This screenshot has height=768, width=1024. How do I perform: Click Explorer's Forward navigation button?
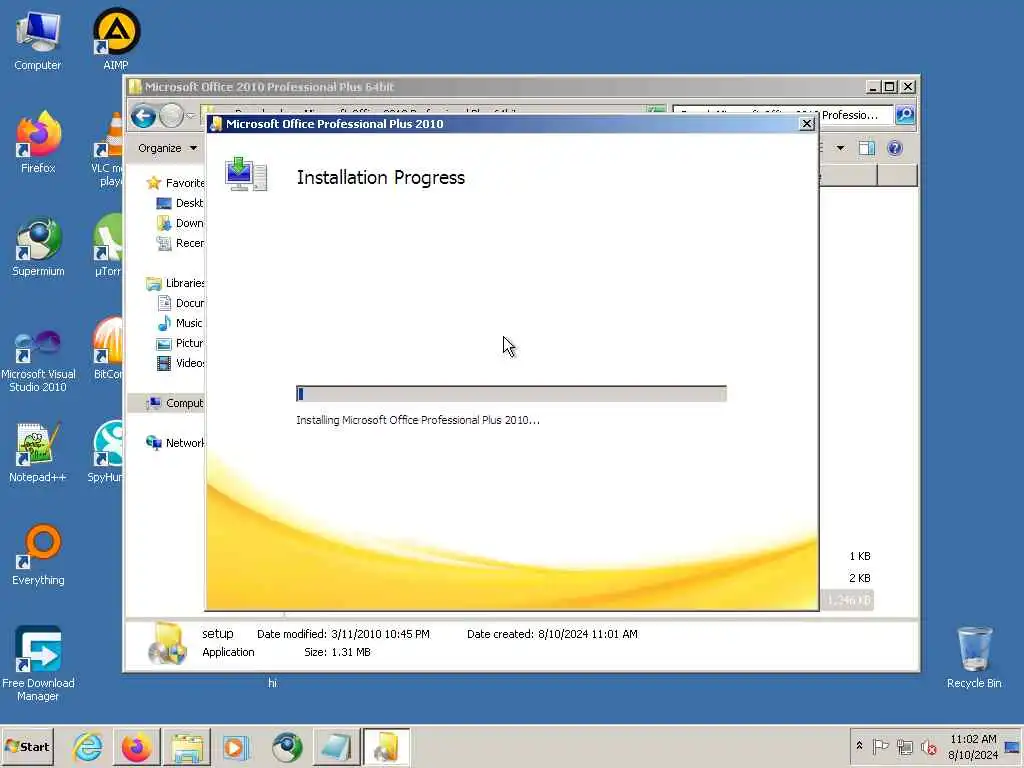(171, 116)
